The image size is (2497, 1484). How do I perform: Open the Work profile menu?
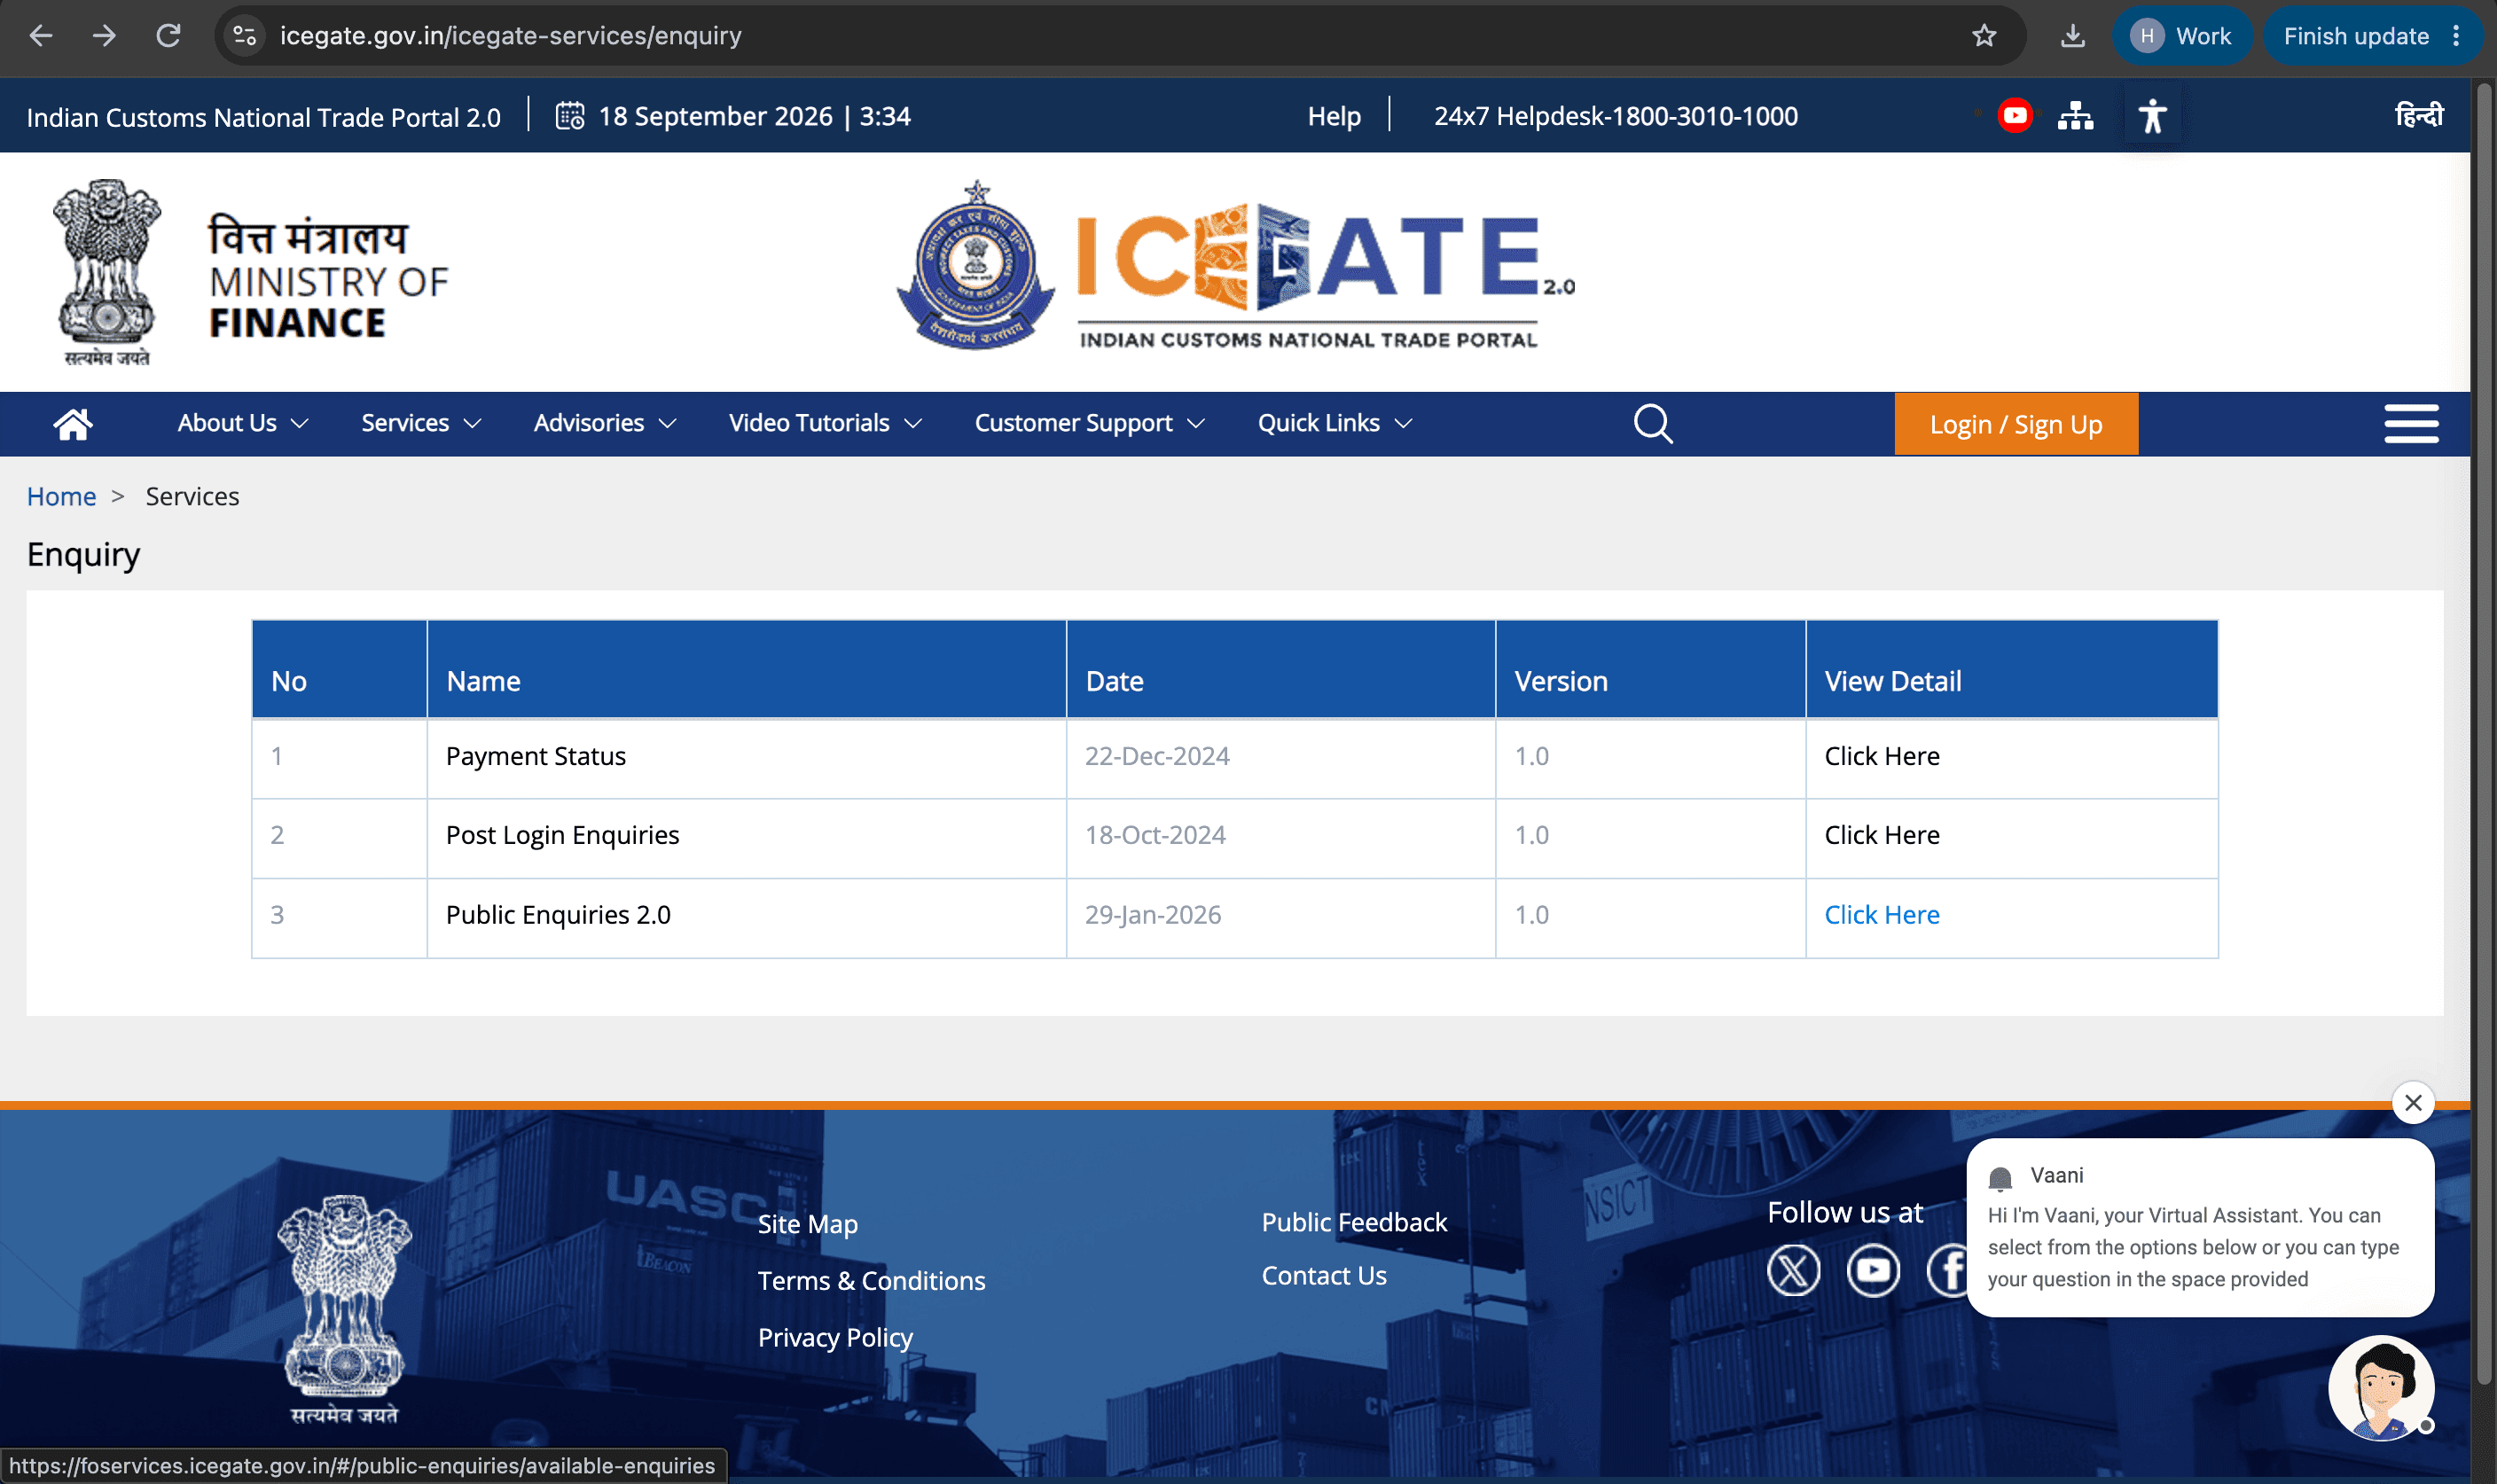(2181, 36)
